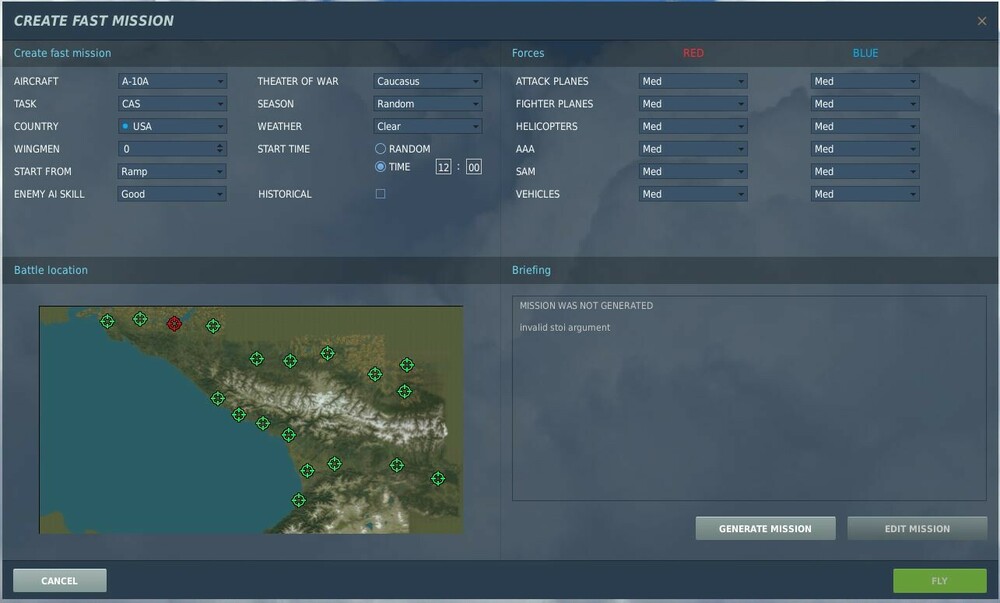Open RED SAM dropdown
The image size is (1000, 603).
pyautogui.click(x=693, y=171)
